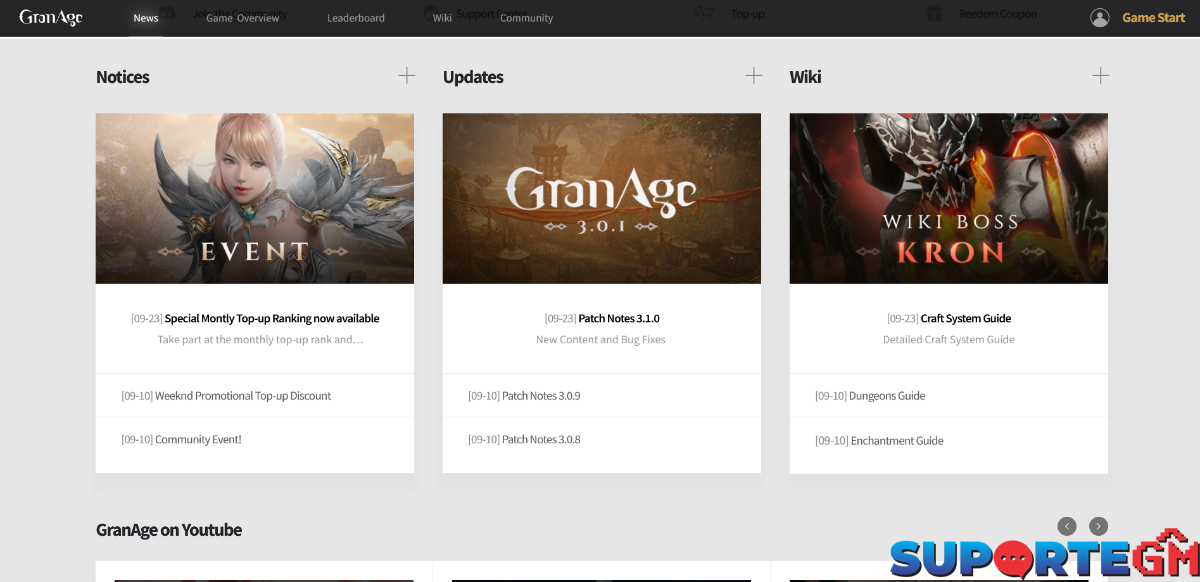Open the Game Overview menu
The image size is (1200, 582).
click(243, 18)
